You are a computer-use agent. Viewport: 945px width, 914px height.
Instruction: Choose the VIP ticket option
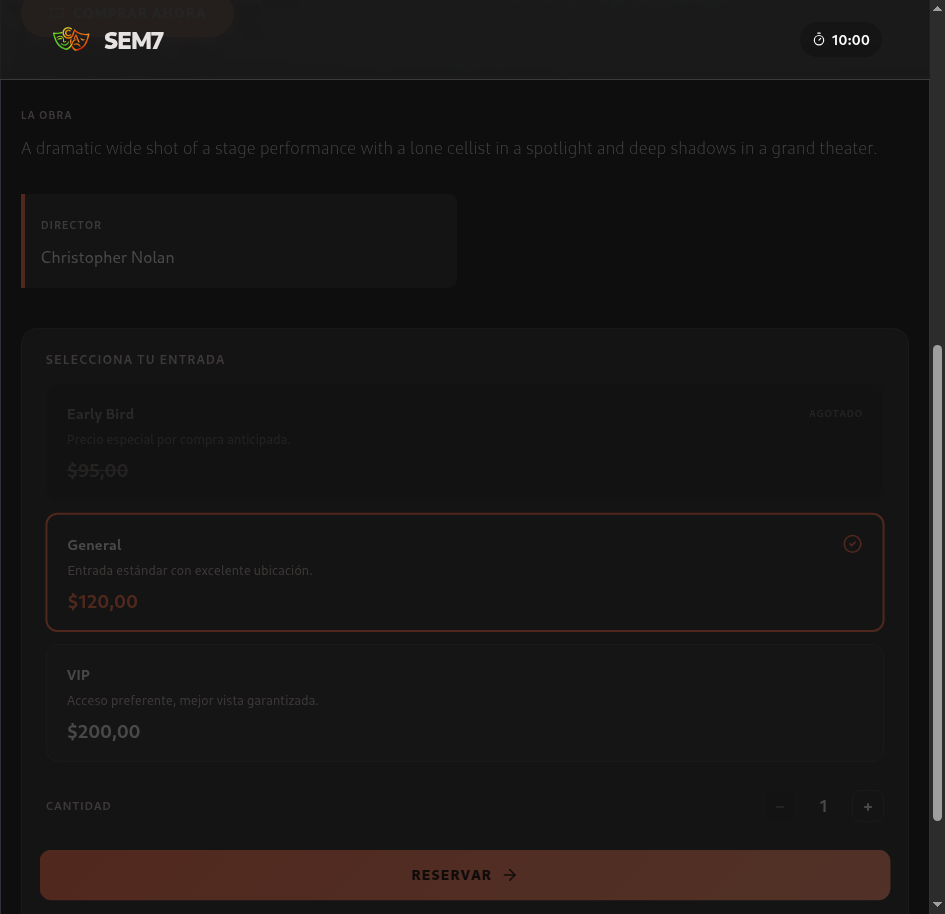click(465, 703)
